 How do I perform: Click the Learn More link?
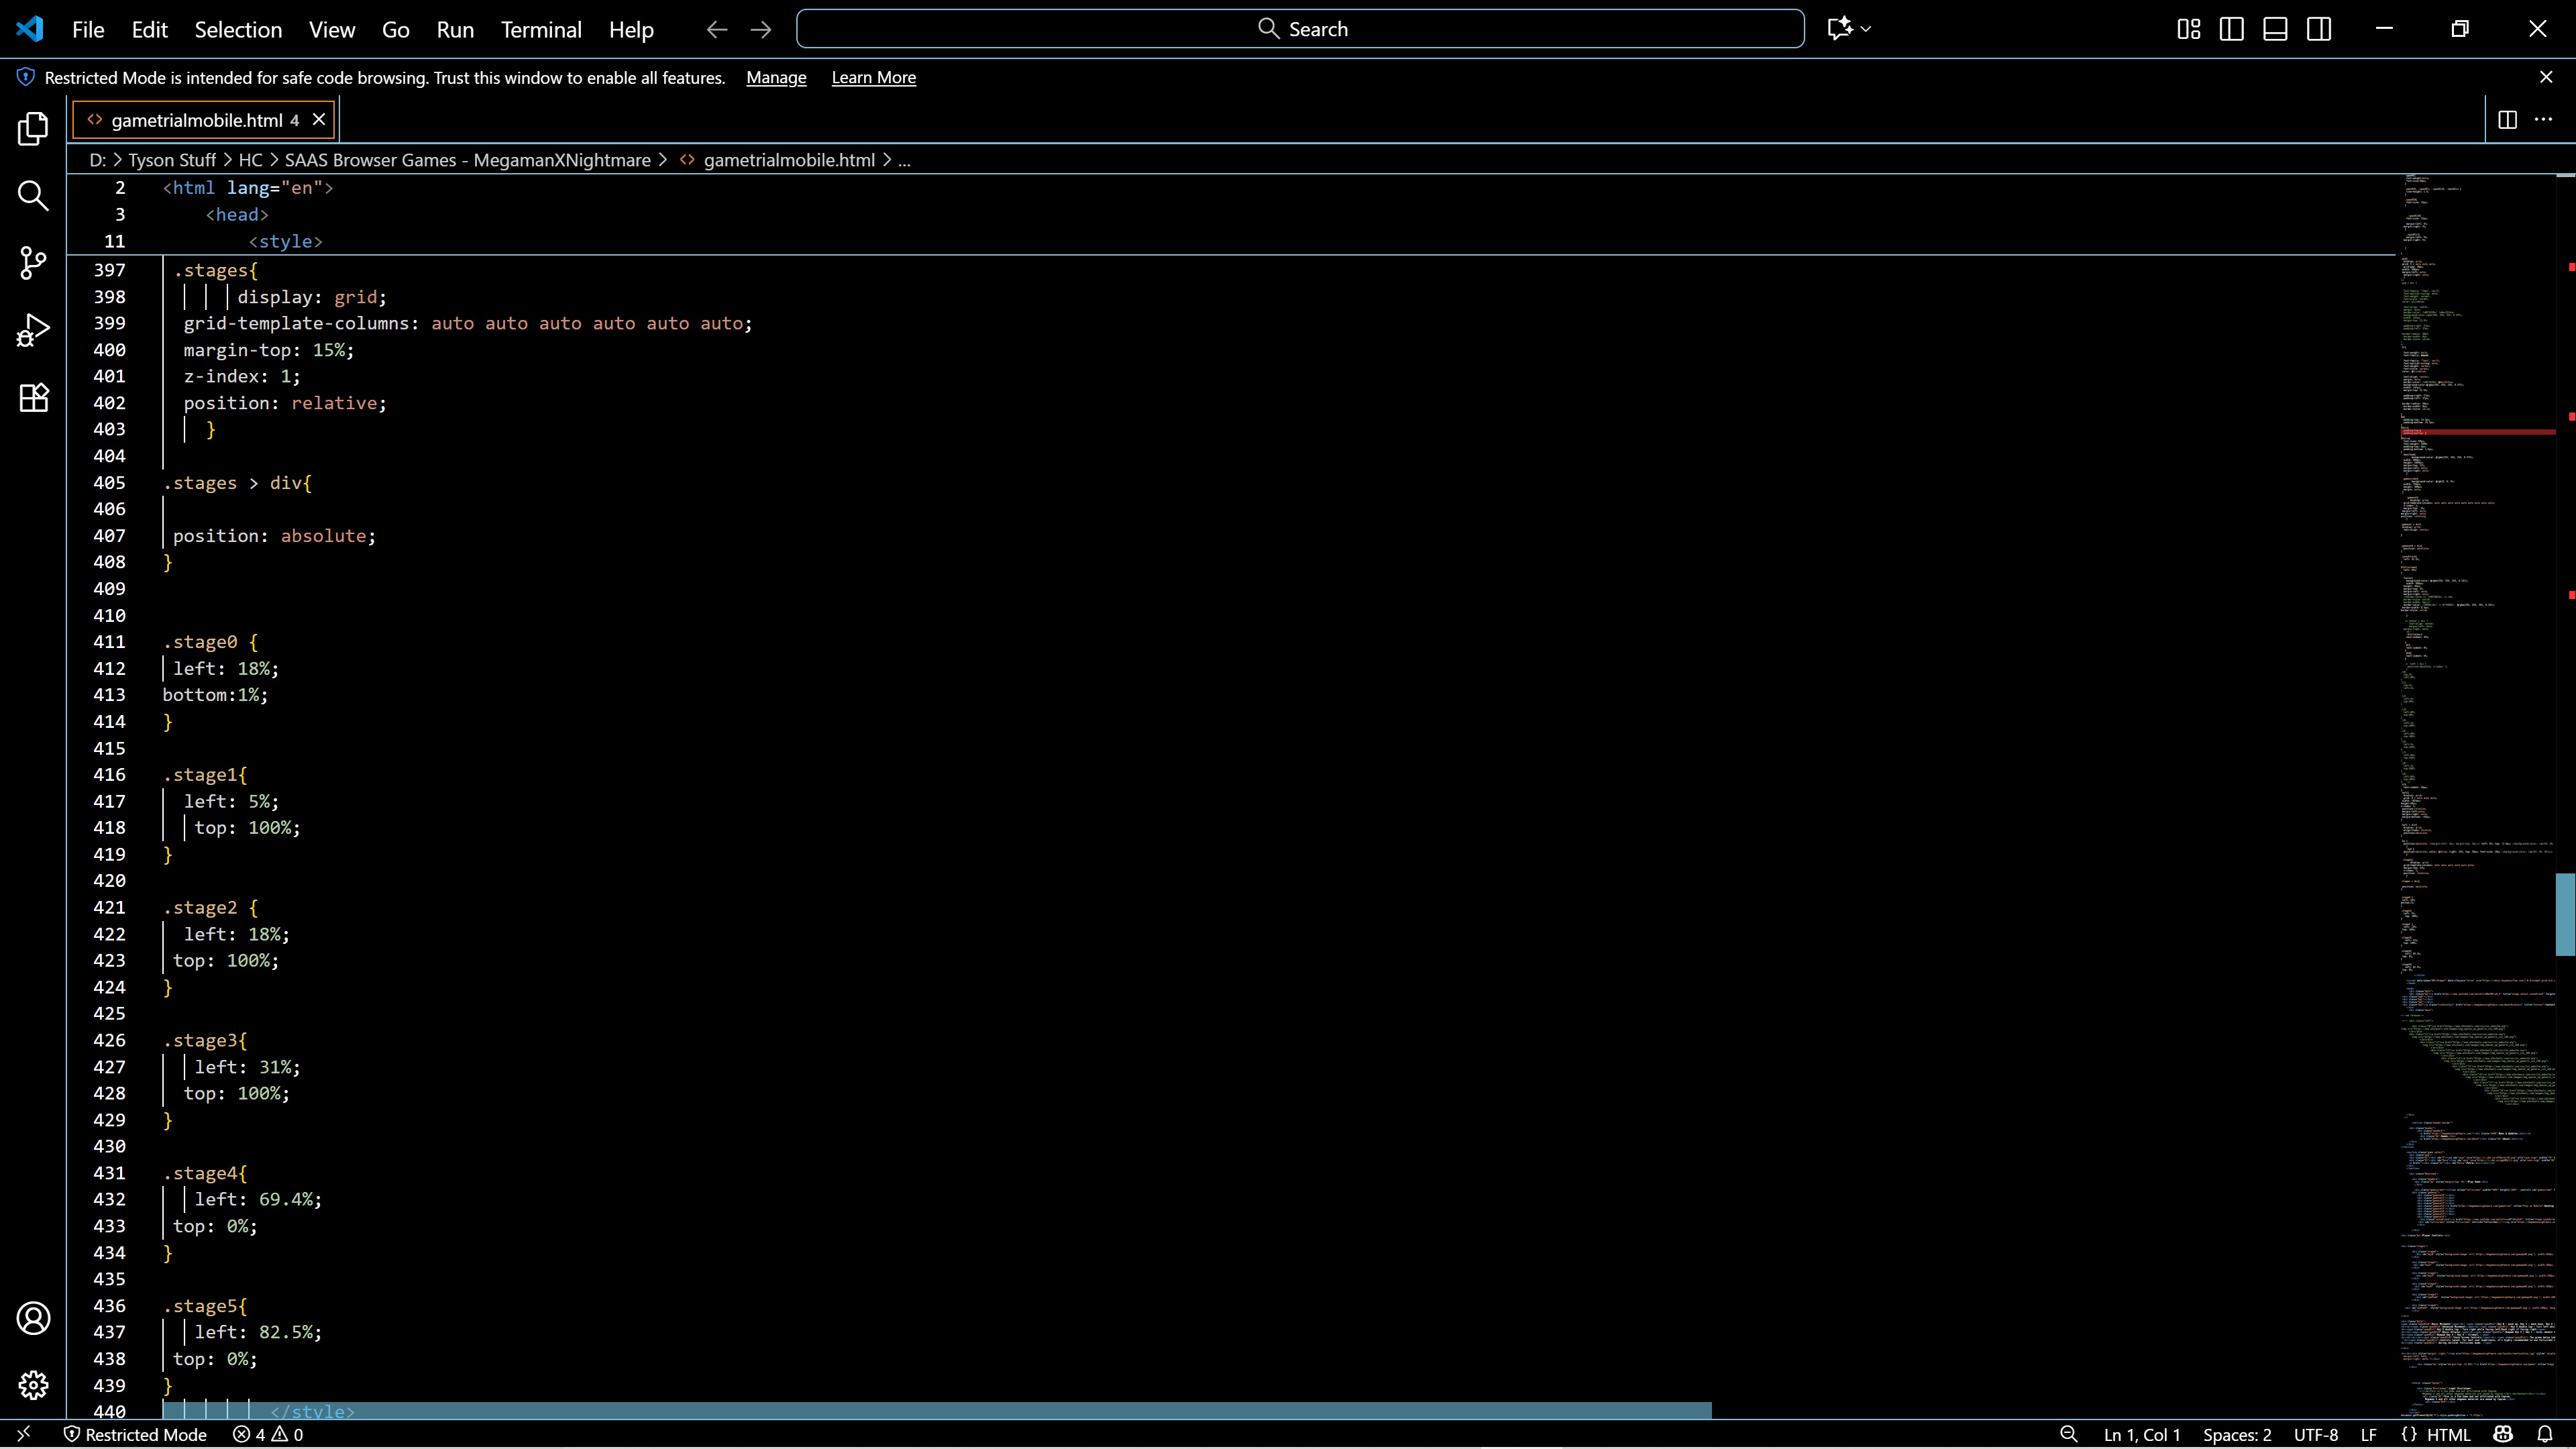[873, 78]
